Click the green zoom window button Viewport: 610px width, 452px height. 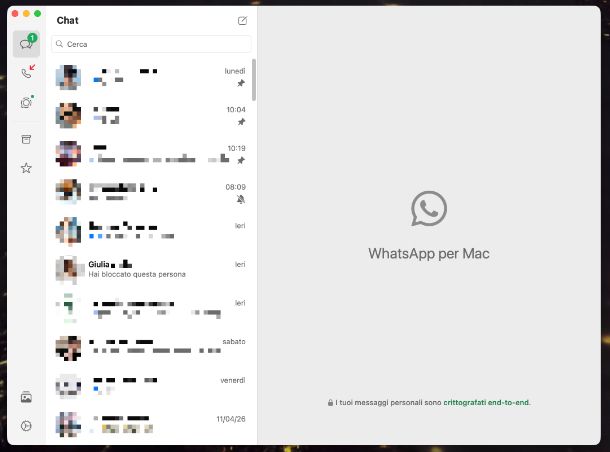click(x=38, y=14)
